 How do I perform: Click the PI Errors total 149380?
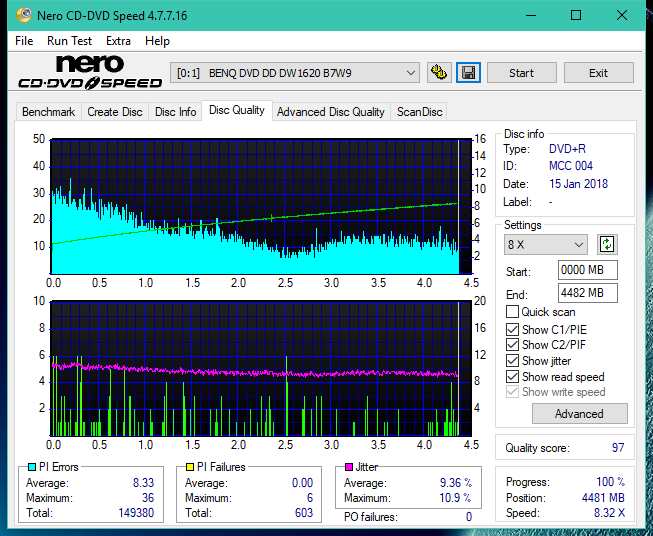(136, 513)
